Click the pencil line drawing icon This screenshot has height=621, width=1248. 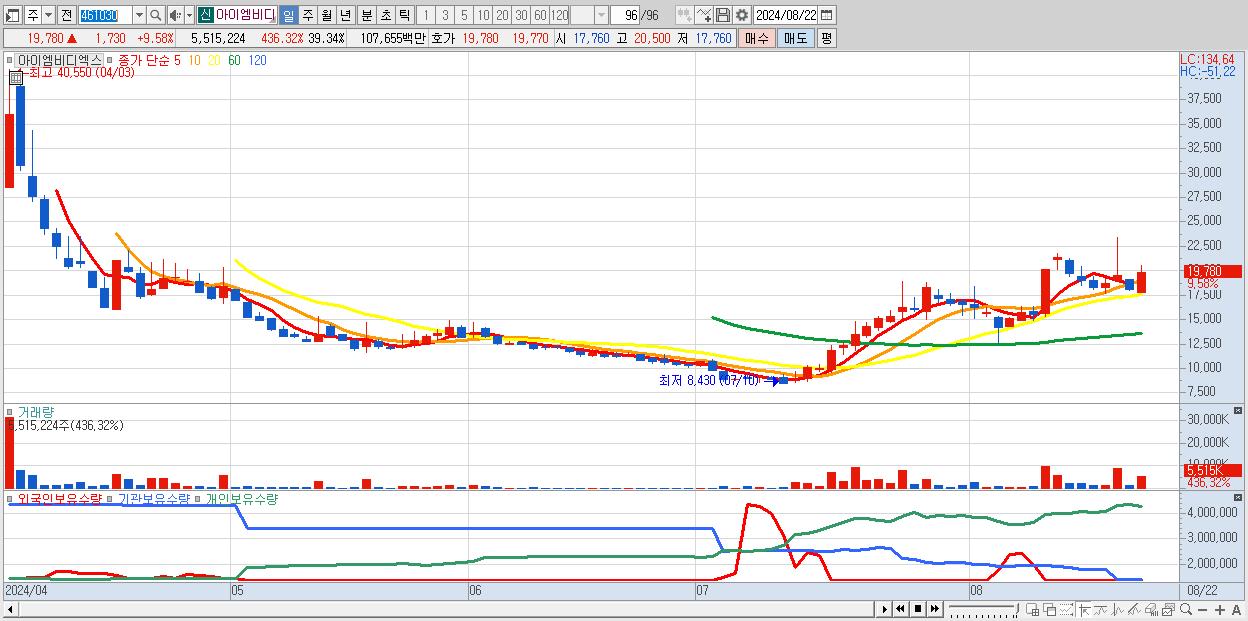[1134, 609]
